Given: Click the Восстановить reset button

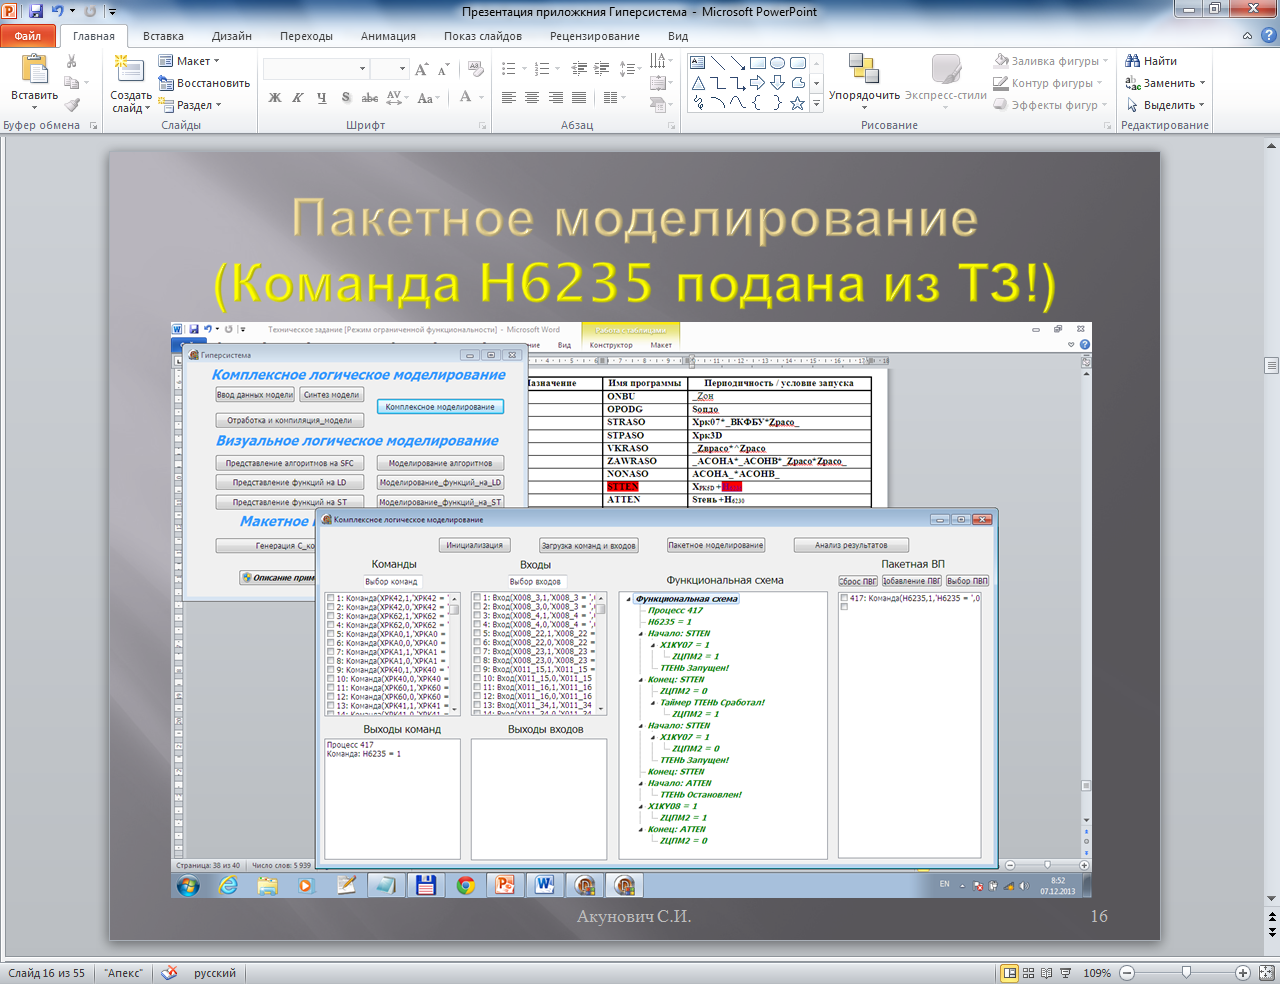Looking at the screenshot, I should pos(204,83).
